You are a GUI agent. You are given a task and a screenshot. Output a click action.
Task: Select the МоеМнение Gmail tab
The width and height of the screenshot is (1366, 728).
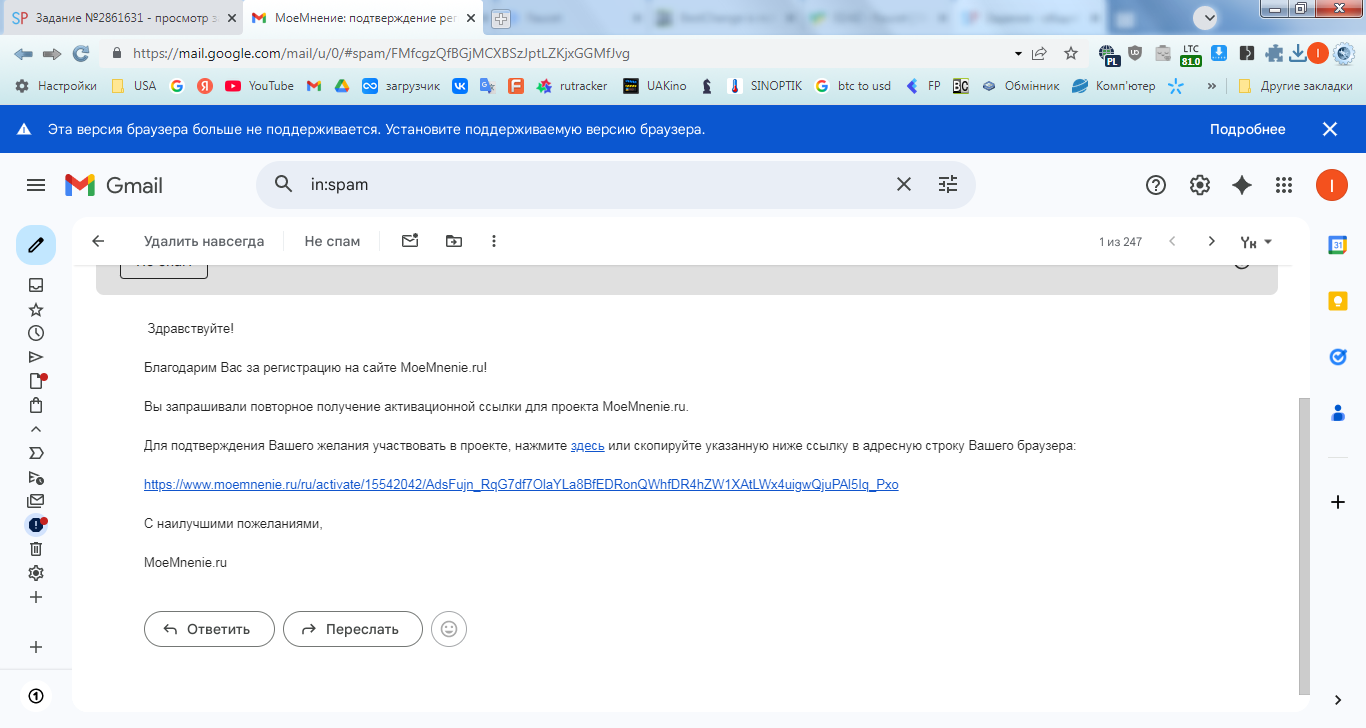pos(364,18)
